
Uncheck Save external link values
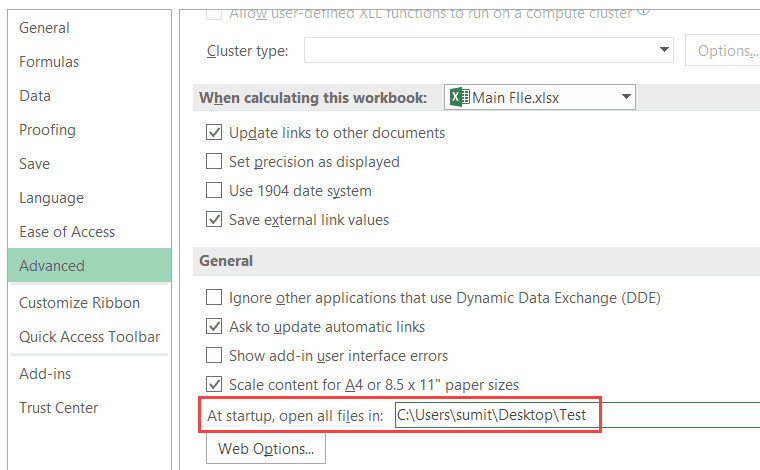[214, 219]
